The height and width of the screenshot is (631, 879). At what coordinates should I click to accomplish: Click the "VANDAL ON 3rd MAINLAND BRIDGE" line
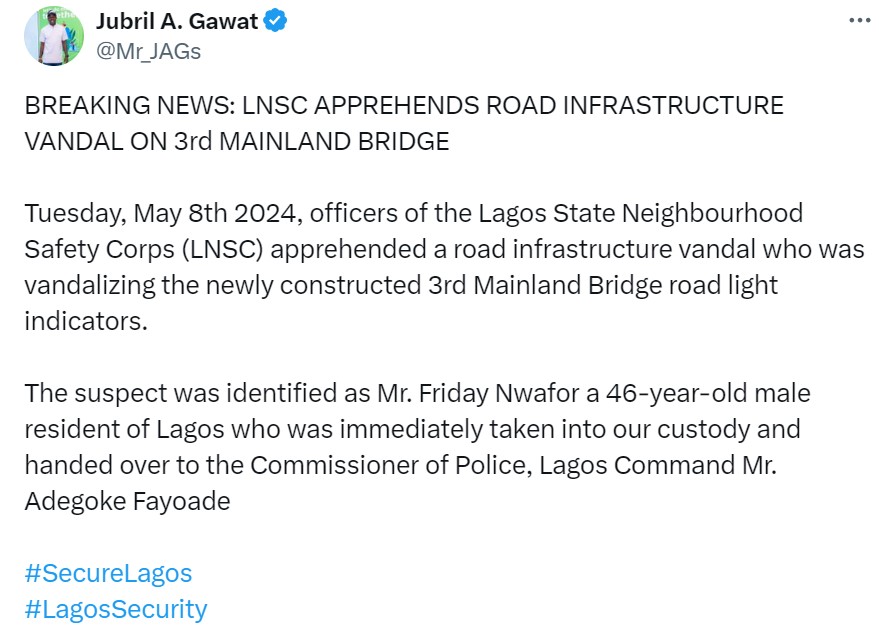(x=237, y=142)
